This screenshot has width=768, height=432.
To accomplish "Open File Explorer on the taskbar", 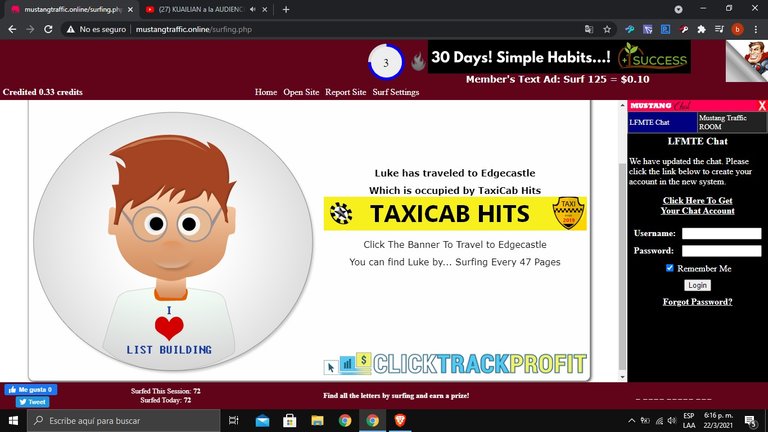I will coord(317,421).
